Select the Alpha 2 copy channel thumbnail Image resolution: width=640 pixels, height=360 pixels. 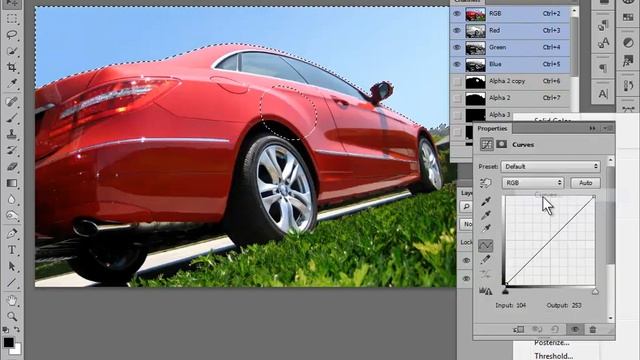pos(476,82)
